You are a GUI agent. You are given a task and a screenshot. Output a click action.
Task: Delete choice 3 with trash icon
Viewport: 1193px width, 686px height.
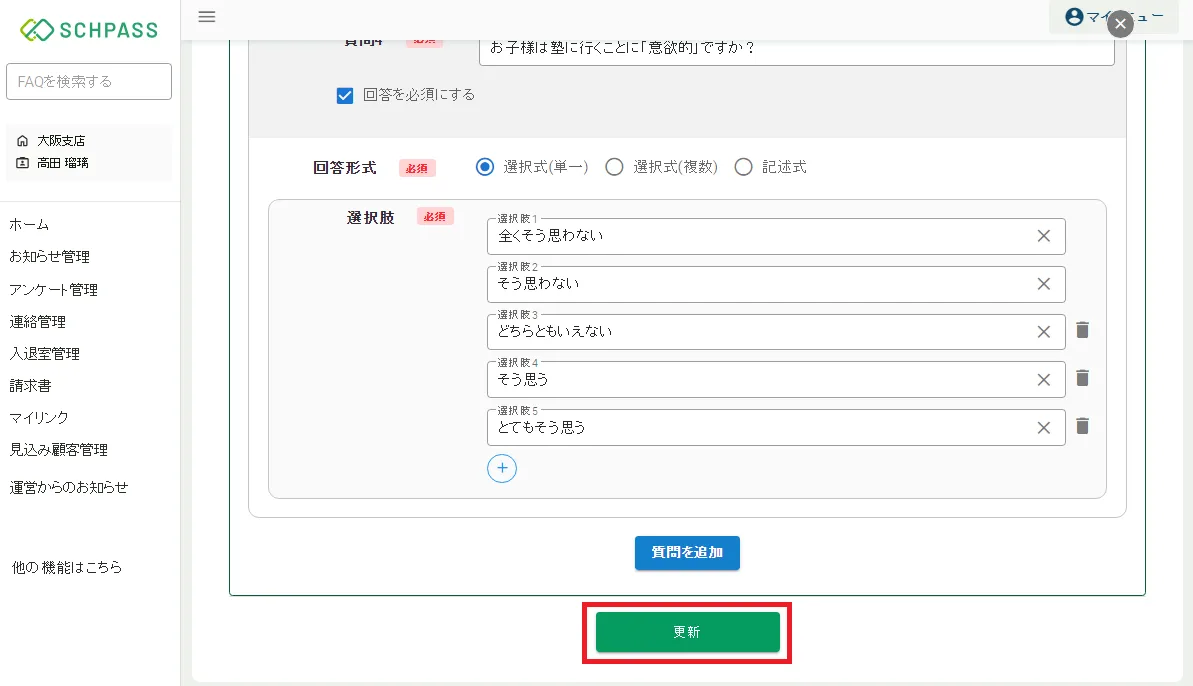1082,330
